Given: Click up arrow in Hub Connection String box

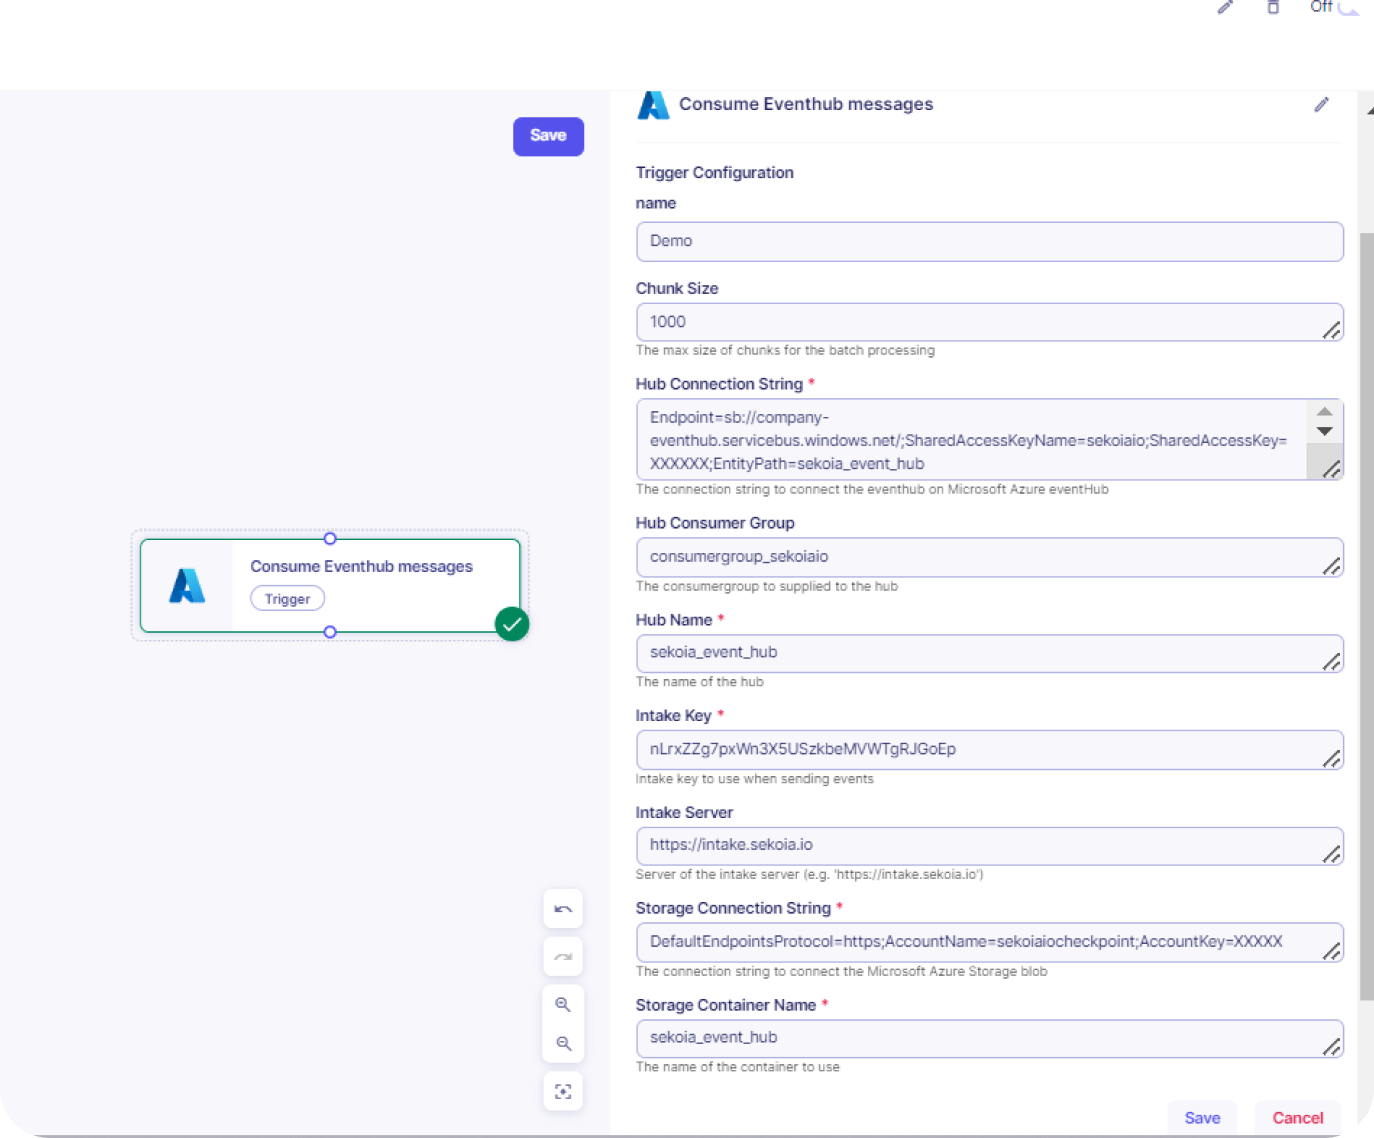Looking at the screenshot, I should pos(1324,412).
